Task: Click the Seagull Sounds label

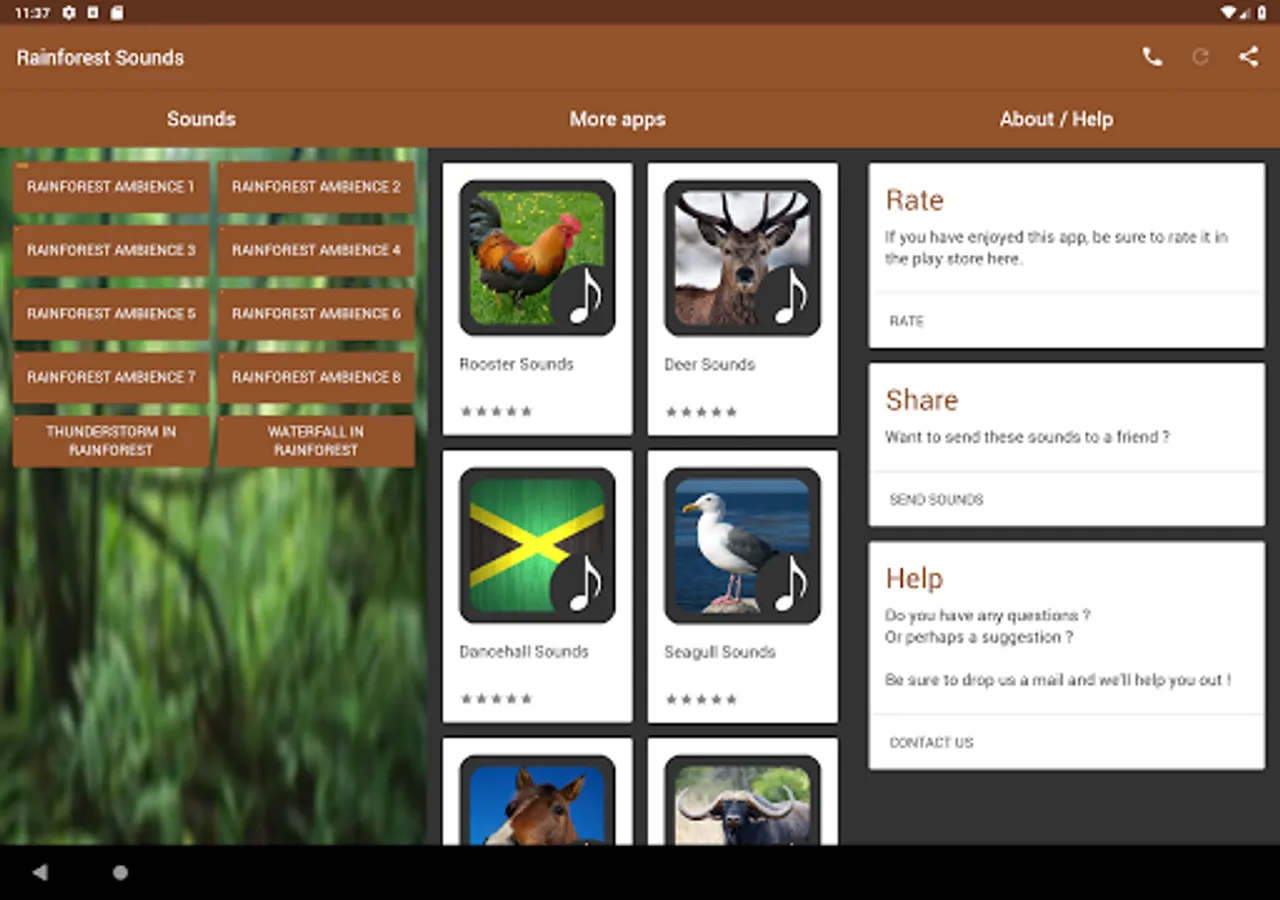Action: pos(720,651)
